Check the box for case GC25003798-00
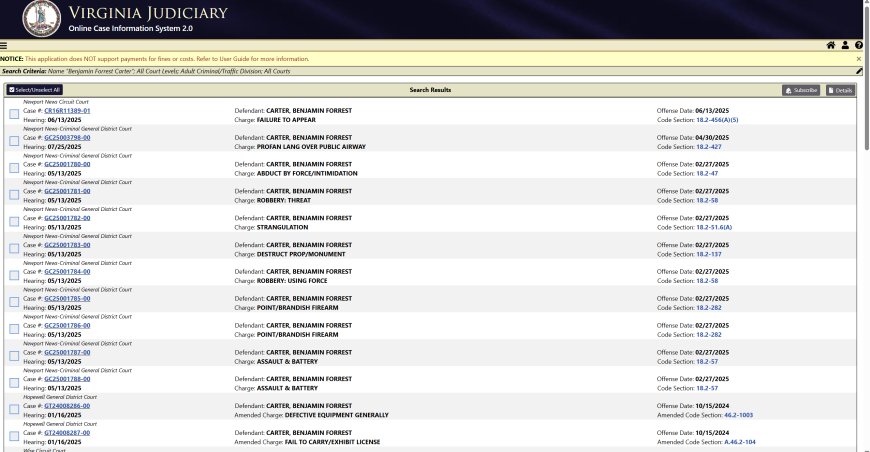870x452 pixels. [x=14, y=141]
